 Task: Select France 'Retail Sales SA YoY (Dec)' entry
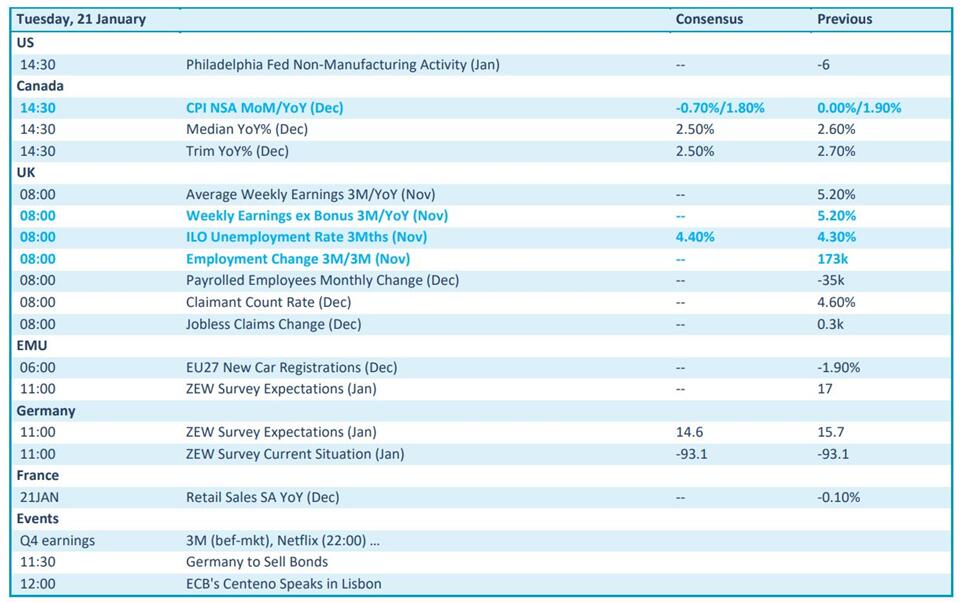[262, 497]
